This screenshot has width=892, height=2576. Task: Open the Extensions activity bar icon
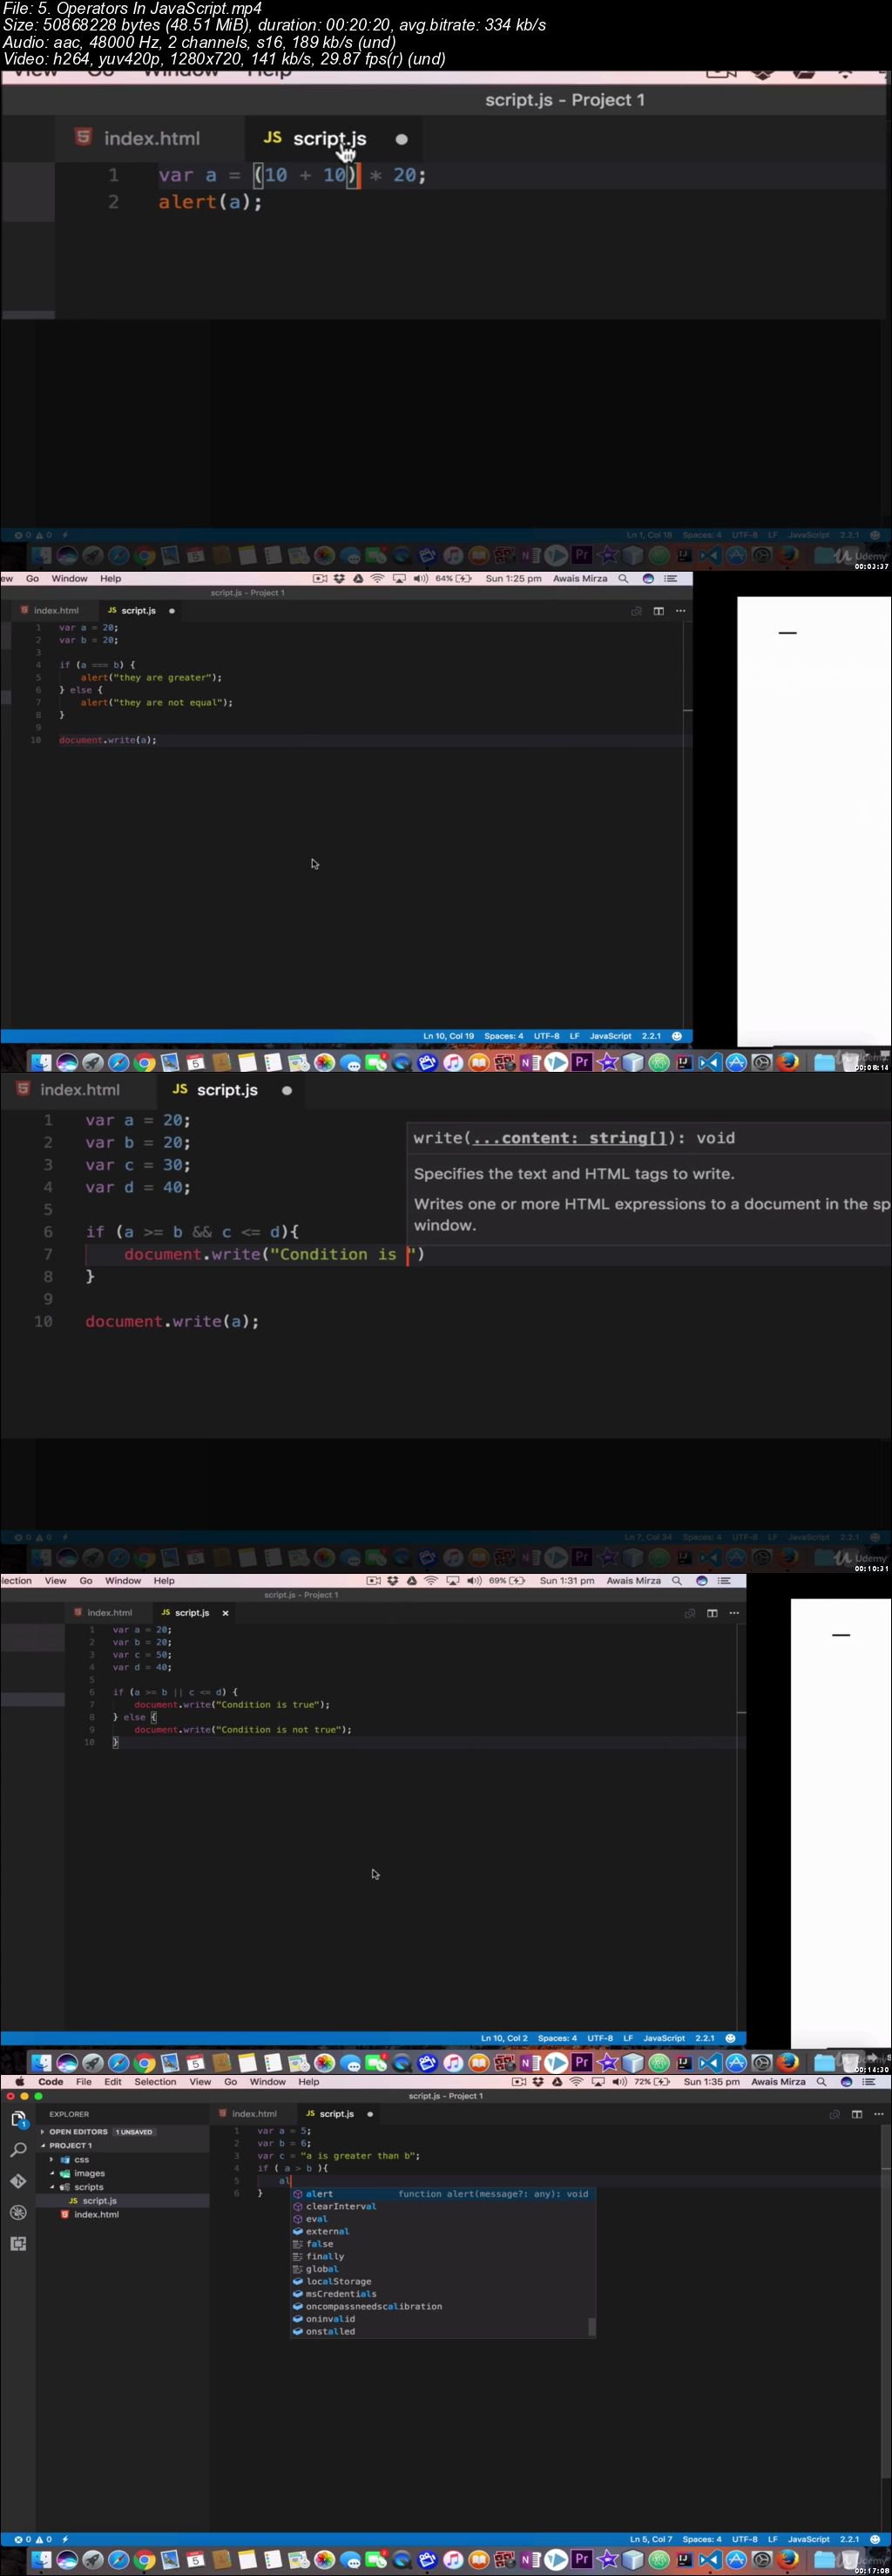click(18, 2243)
